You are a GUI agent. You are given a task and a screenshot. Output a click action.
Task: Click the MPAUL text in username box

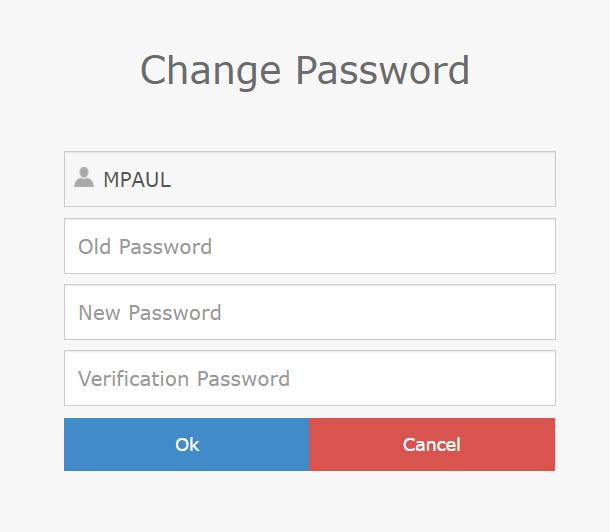(137, 180)
